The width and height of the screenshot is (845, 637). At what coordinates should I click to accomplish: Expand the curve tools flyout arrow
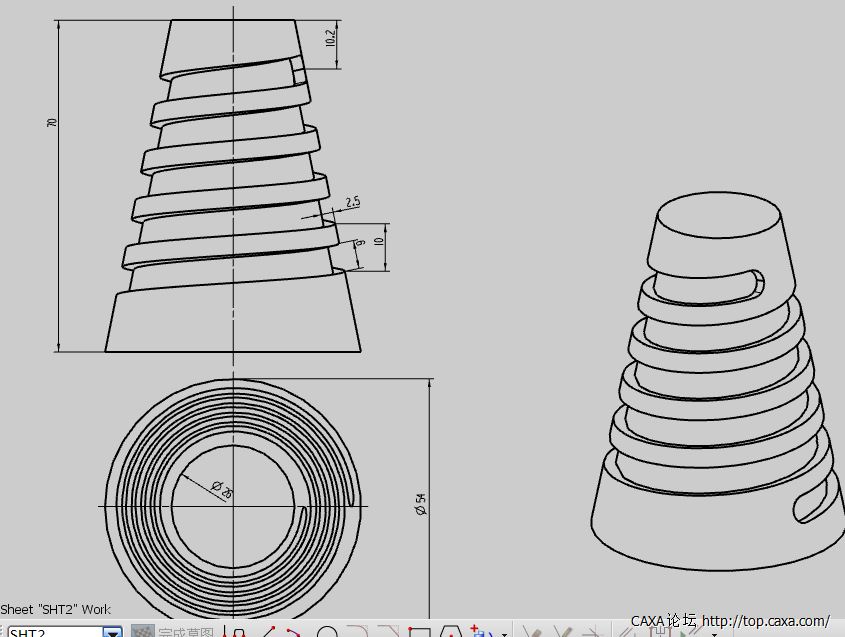(x=504, y=633)
